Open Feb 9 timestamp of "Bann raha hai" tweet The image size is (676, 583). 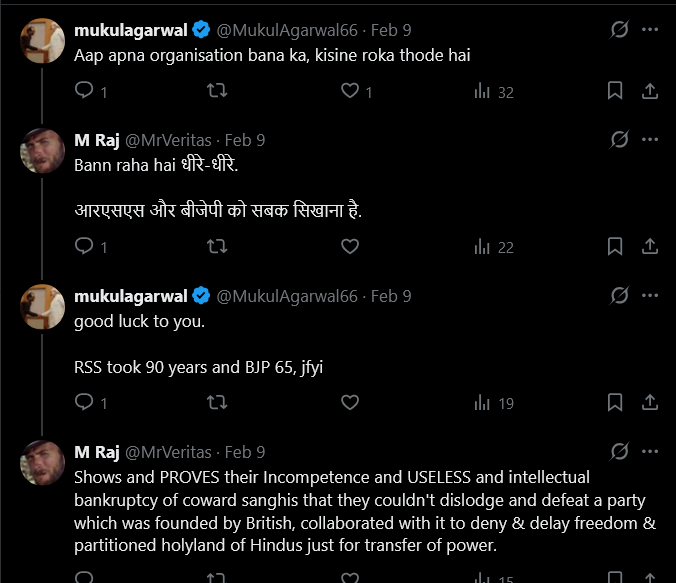(245, 140)
